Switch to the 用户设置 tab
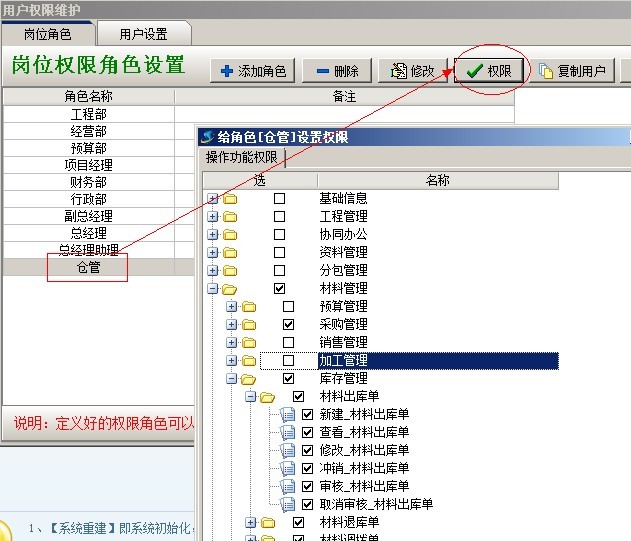Image resolution: width=631 pixels, height=541 pixels. point(143,34)
